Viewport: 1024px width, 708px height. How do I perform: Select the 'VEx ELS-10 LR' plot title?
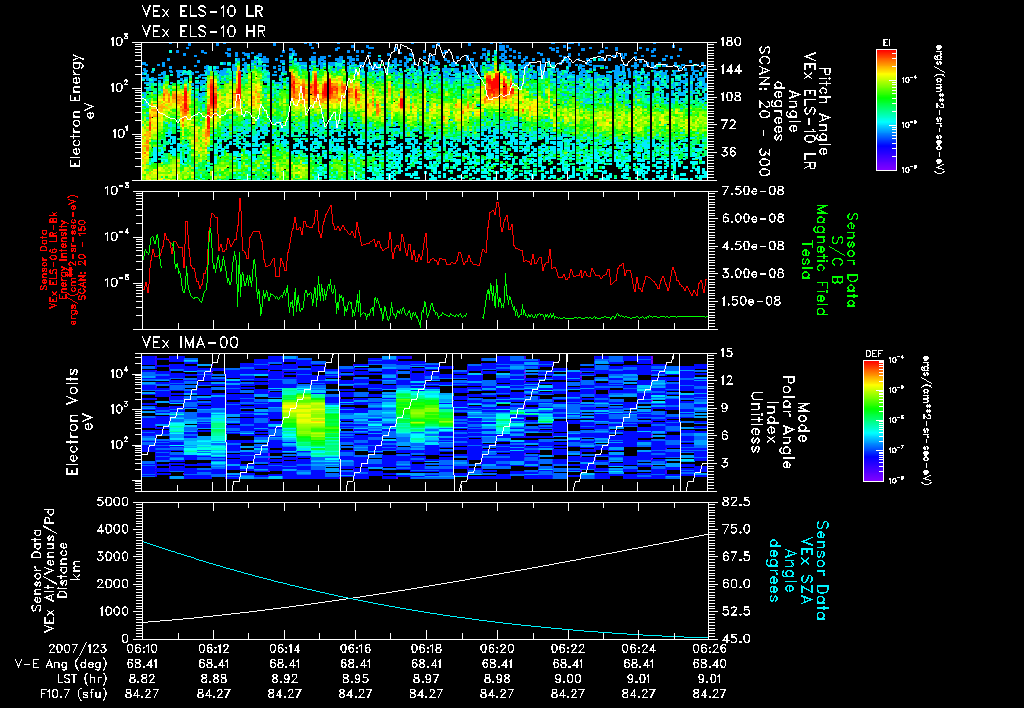click(x=203, y=12)
